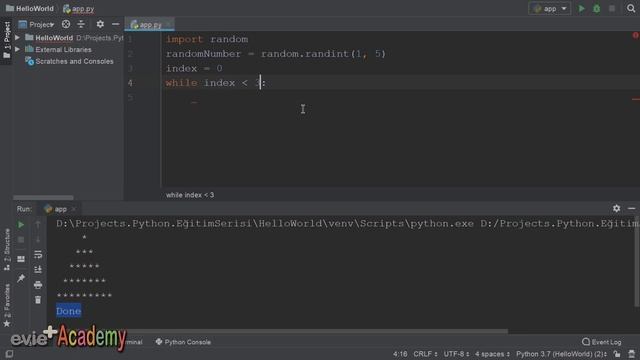Viewport: 640px width, 360px height.
Task: Close the app tab in Run panel
Action: [x=73, y=209]
